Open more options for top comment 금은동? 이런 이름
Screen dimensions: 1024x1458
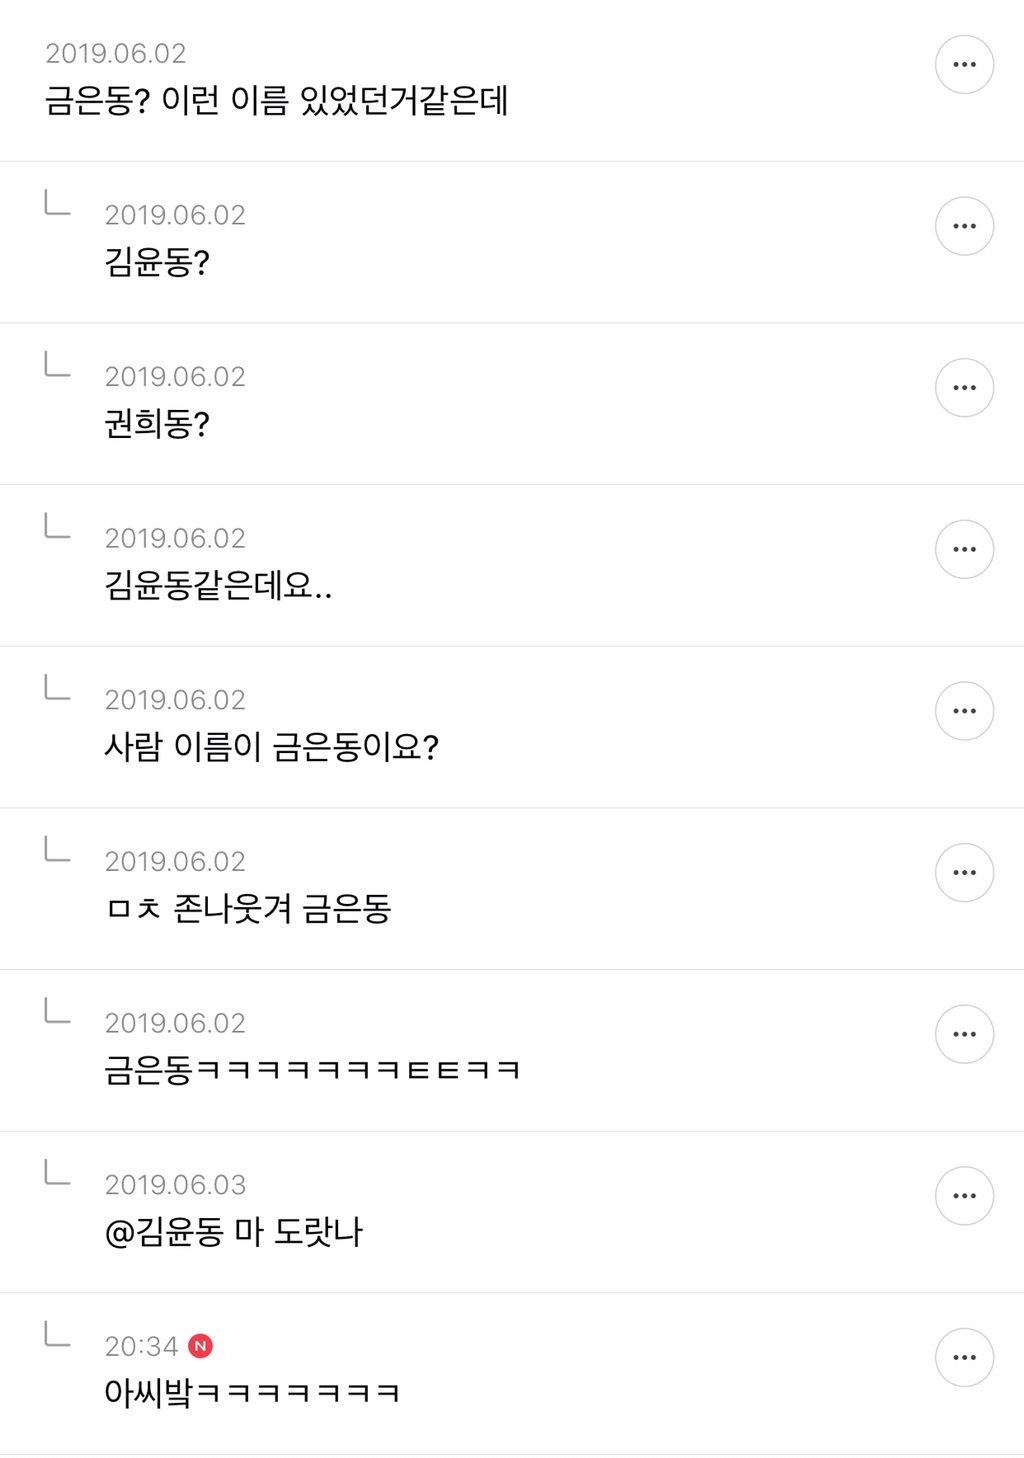click(964, 65)
